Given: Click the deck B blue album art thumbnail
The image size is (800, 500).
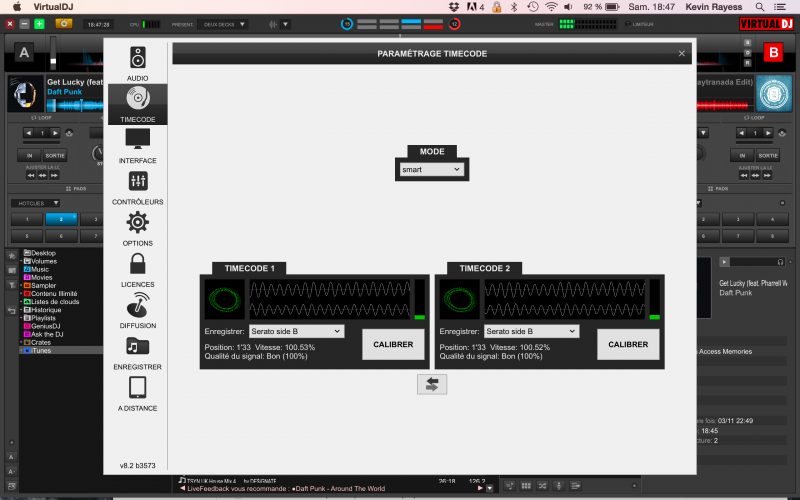Looking at the screenshot, I should point(773,93).
